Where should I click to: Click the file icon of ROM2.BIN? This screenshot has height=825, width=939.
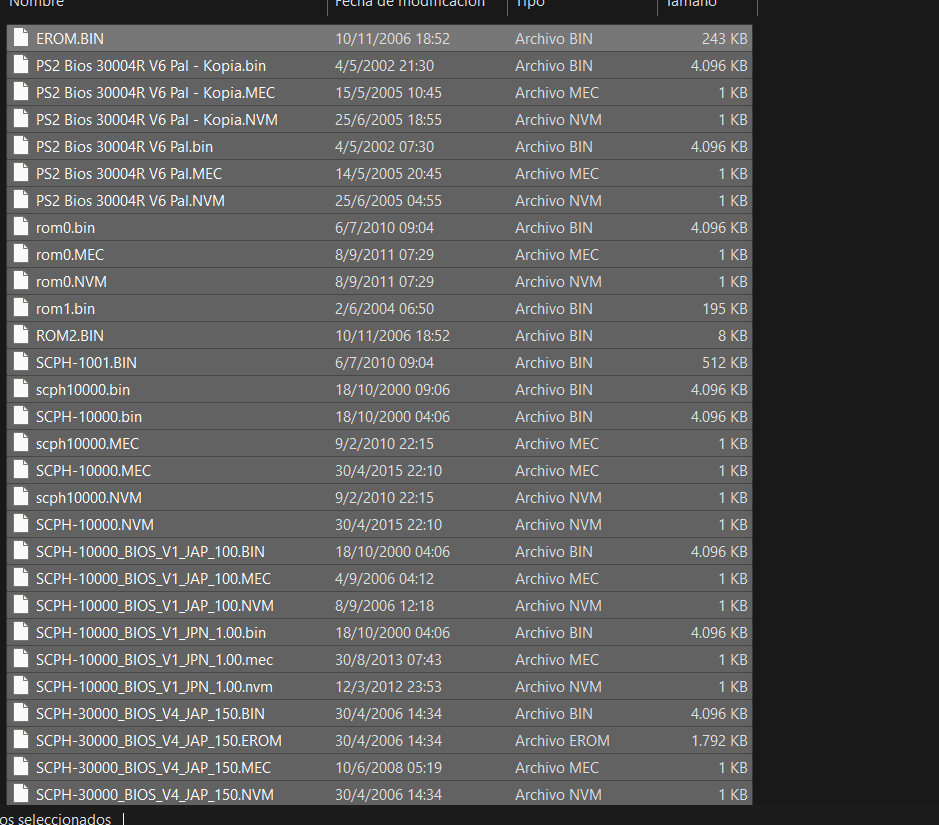pos(21,335)
